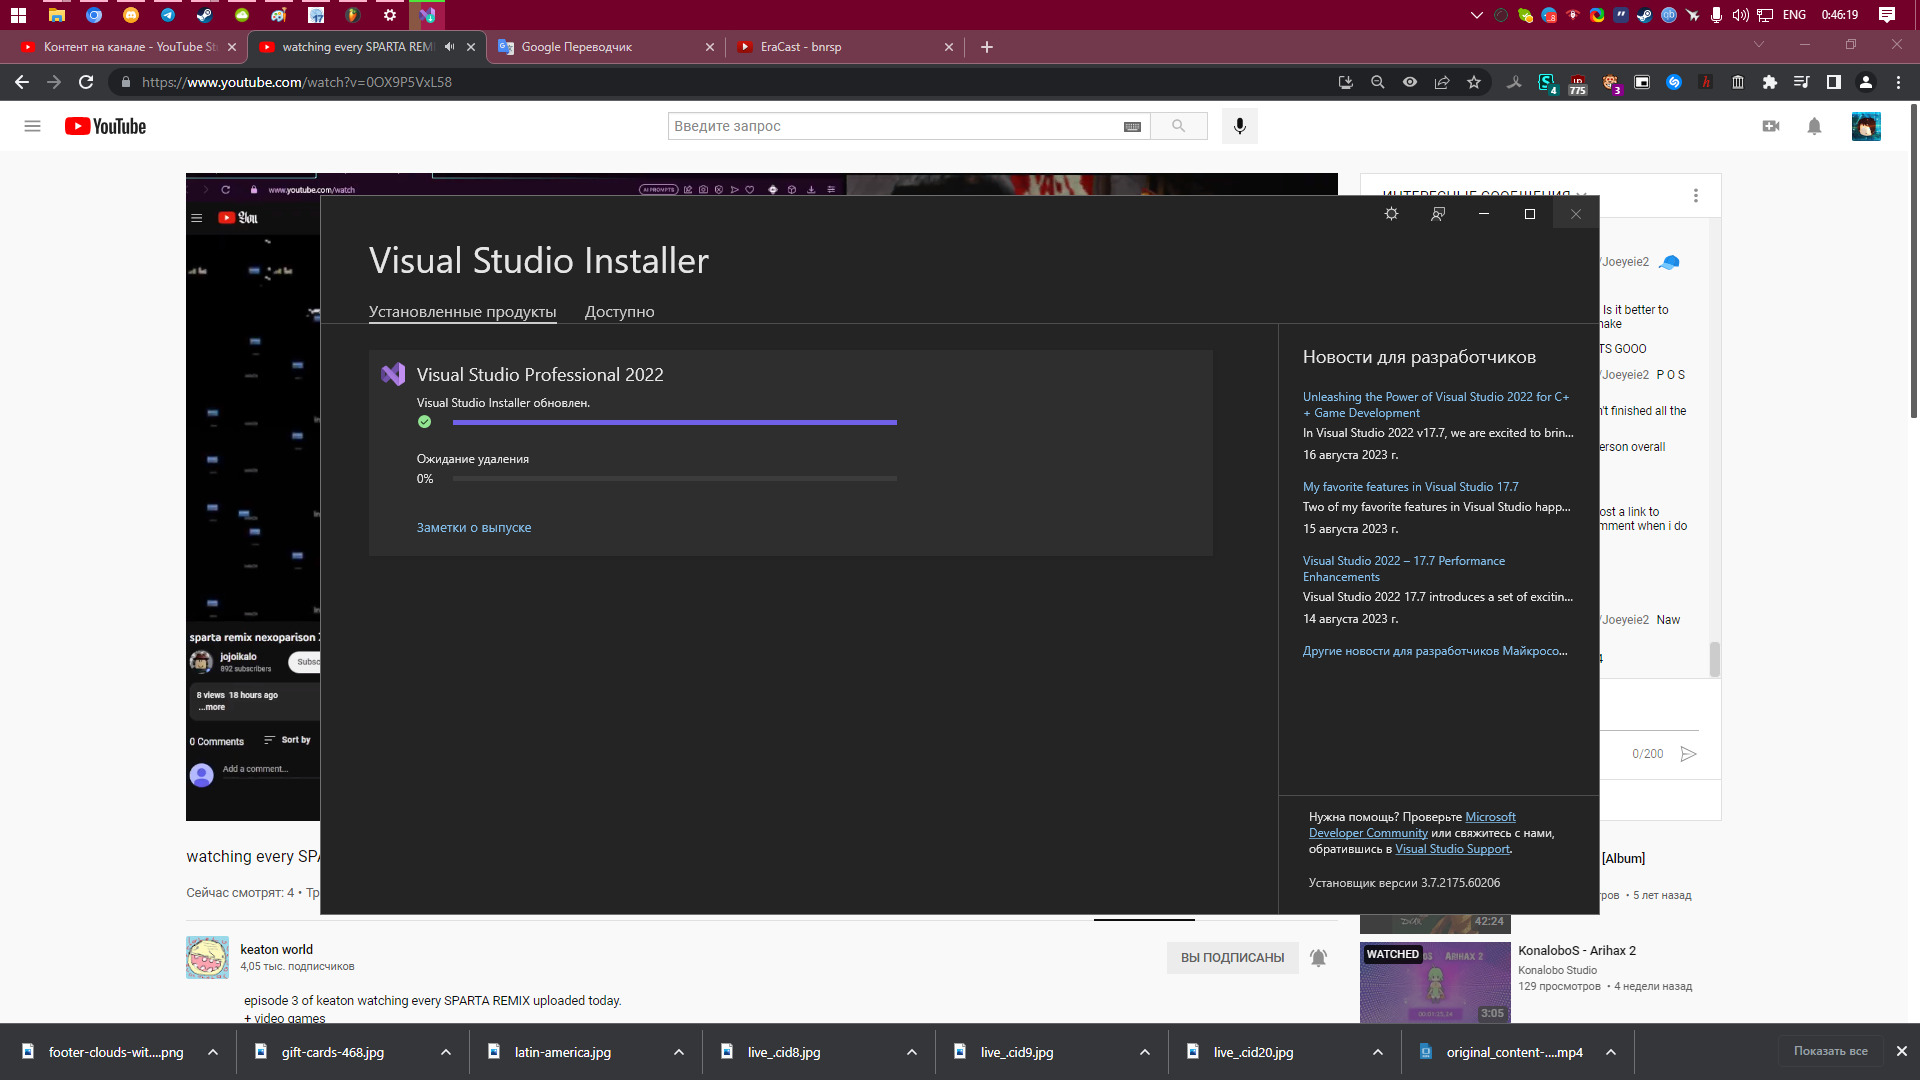Image resolution: width=1920 pixels, height=1080 pixels.
Task: Bookmark this page with star icon
Action: pyautogui.click(x=1474, y=82)
